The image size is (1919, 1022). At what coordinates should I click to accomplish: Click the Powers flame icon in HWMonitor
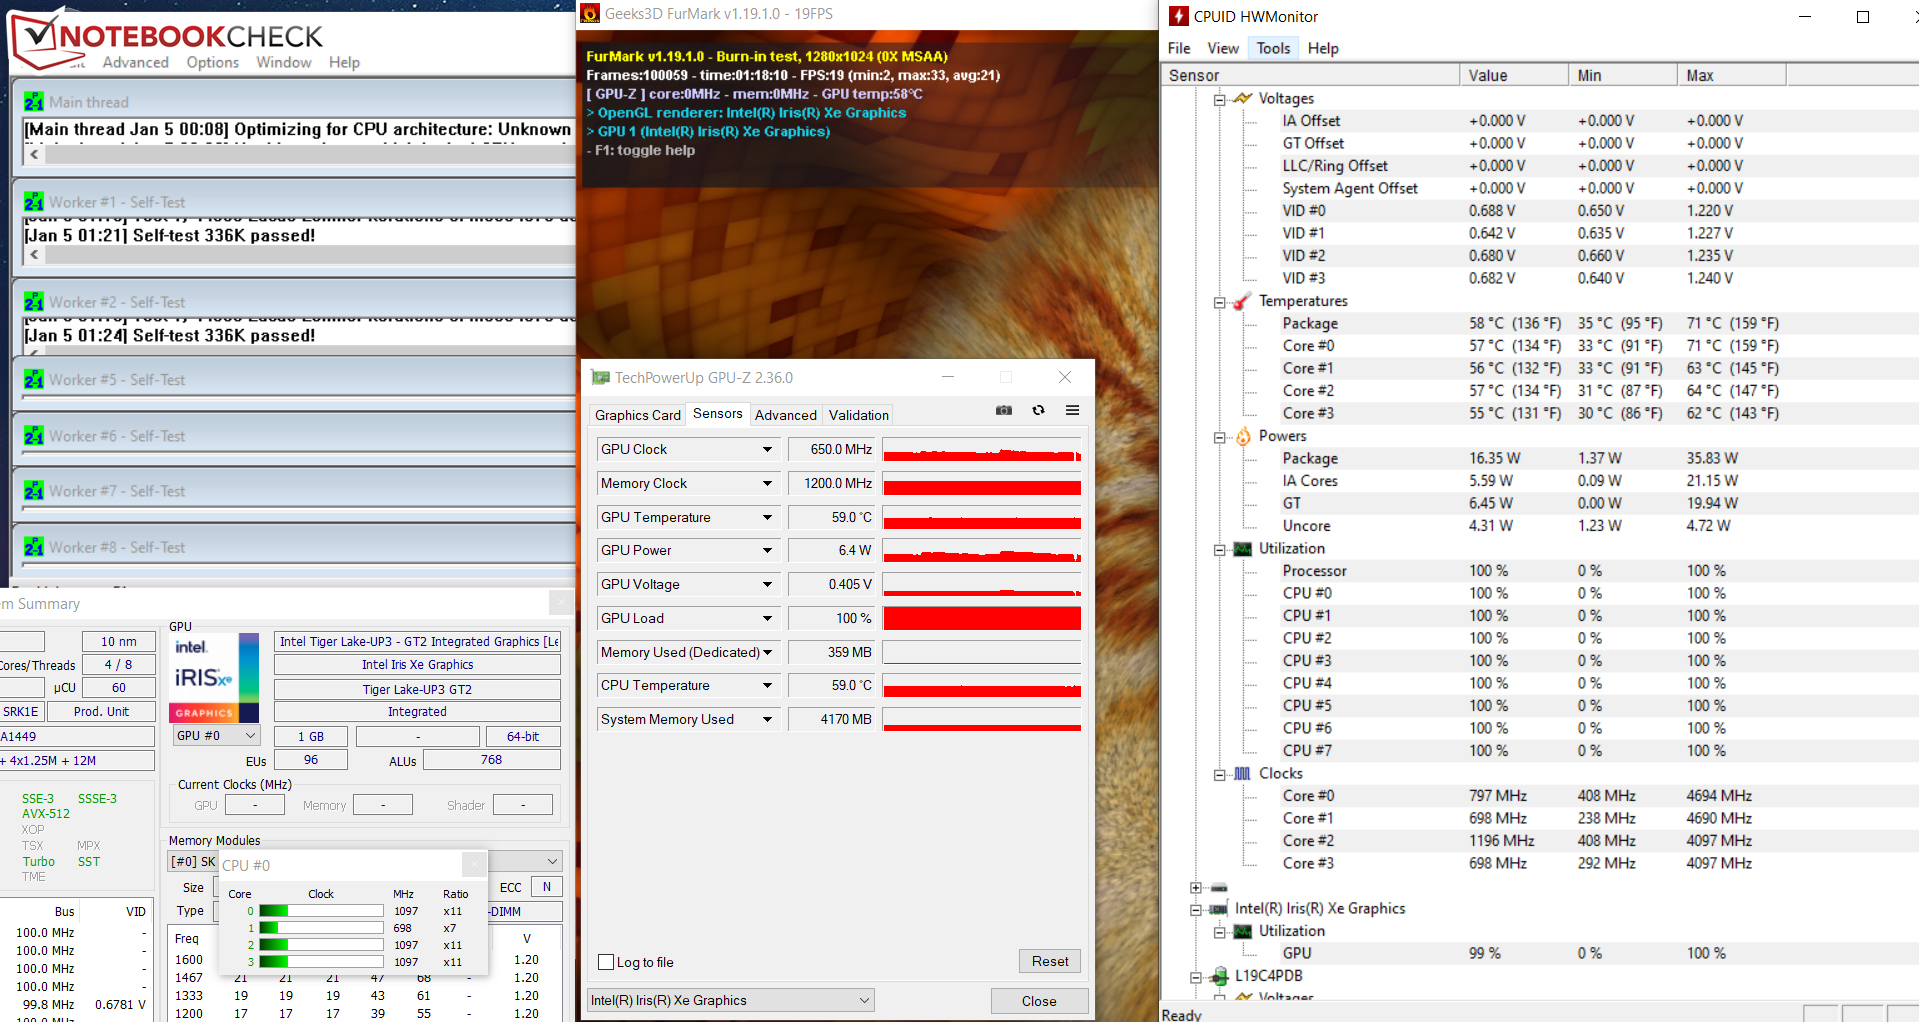point(1243,436)
